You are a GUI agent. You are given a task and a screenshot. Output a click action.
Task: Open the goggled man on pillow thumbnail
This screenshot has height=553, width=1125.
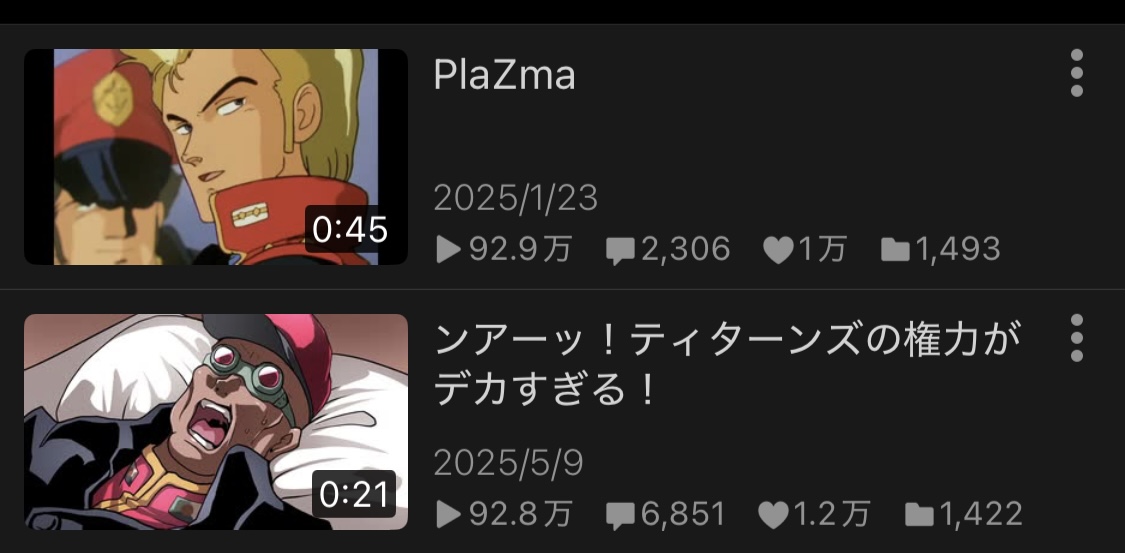pos(216,421)
